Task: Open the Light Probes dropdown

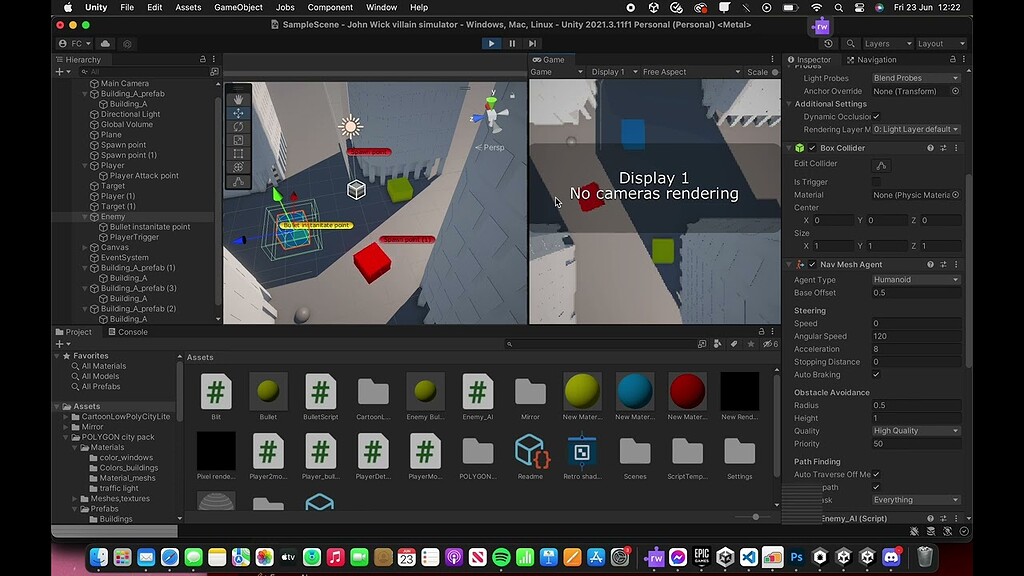Action: (915, 78)
